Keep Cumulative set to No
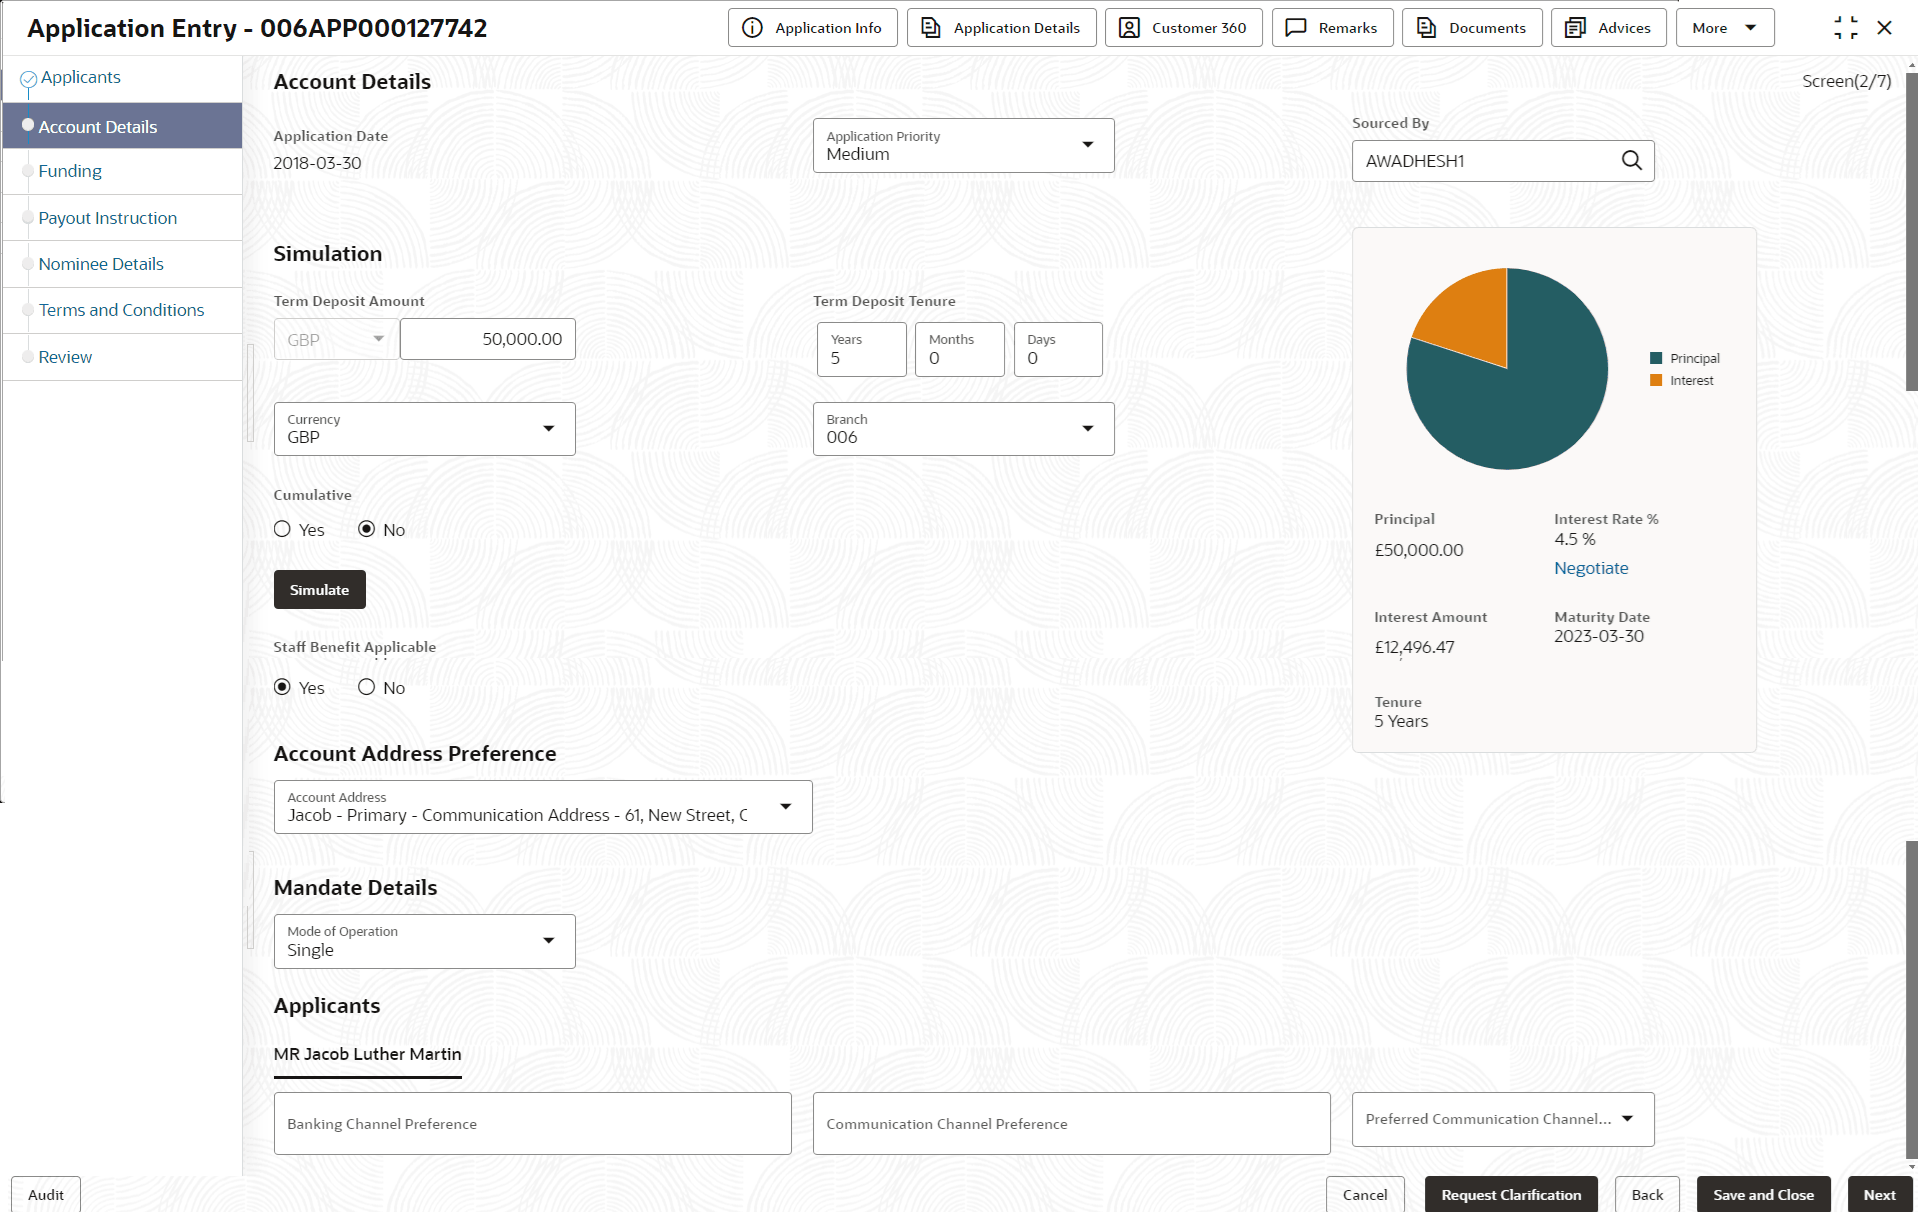This screenshot has width=1918, height=1212. [369, 529]
